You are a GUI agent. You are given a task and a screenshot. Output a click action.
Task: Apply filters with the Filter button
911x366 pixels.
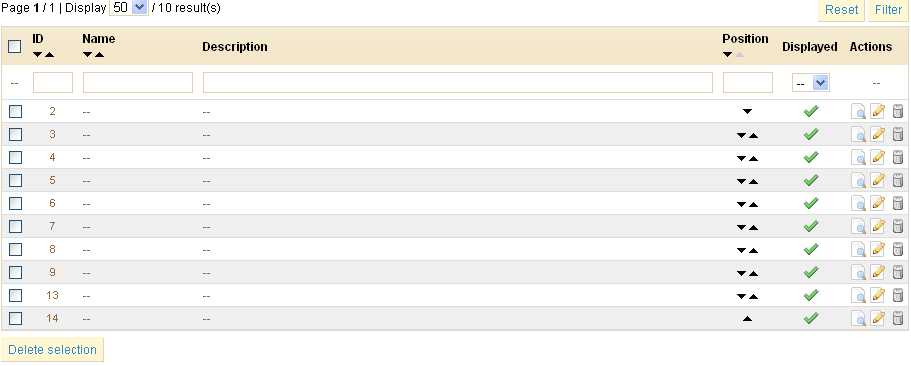point(888,10)
